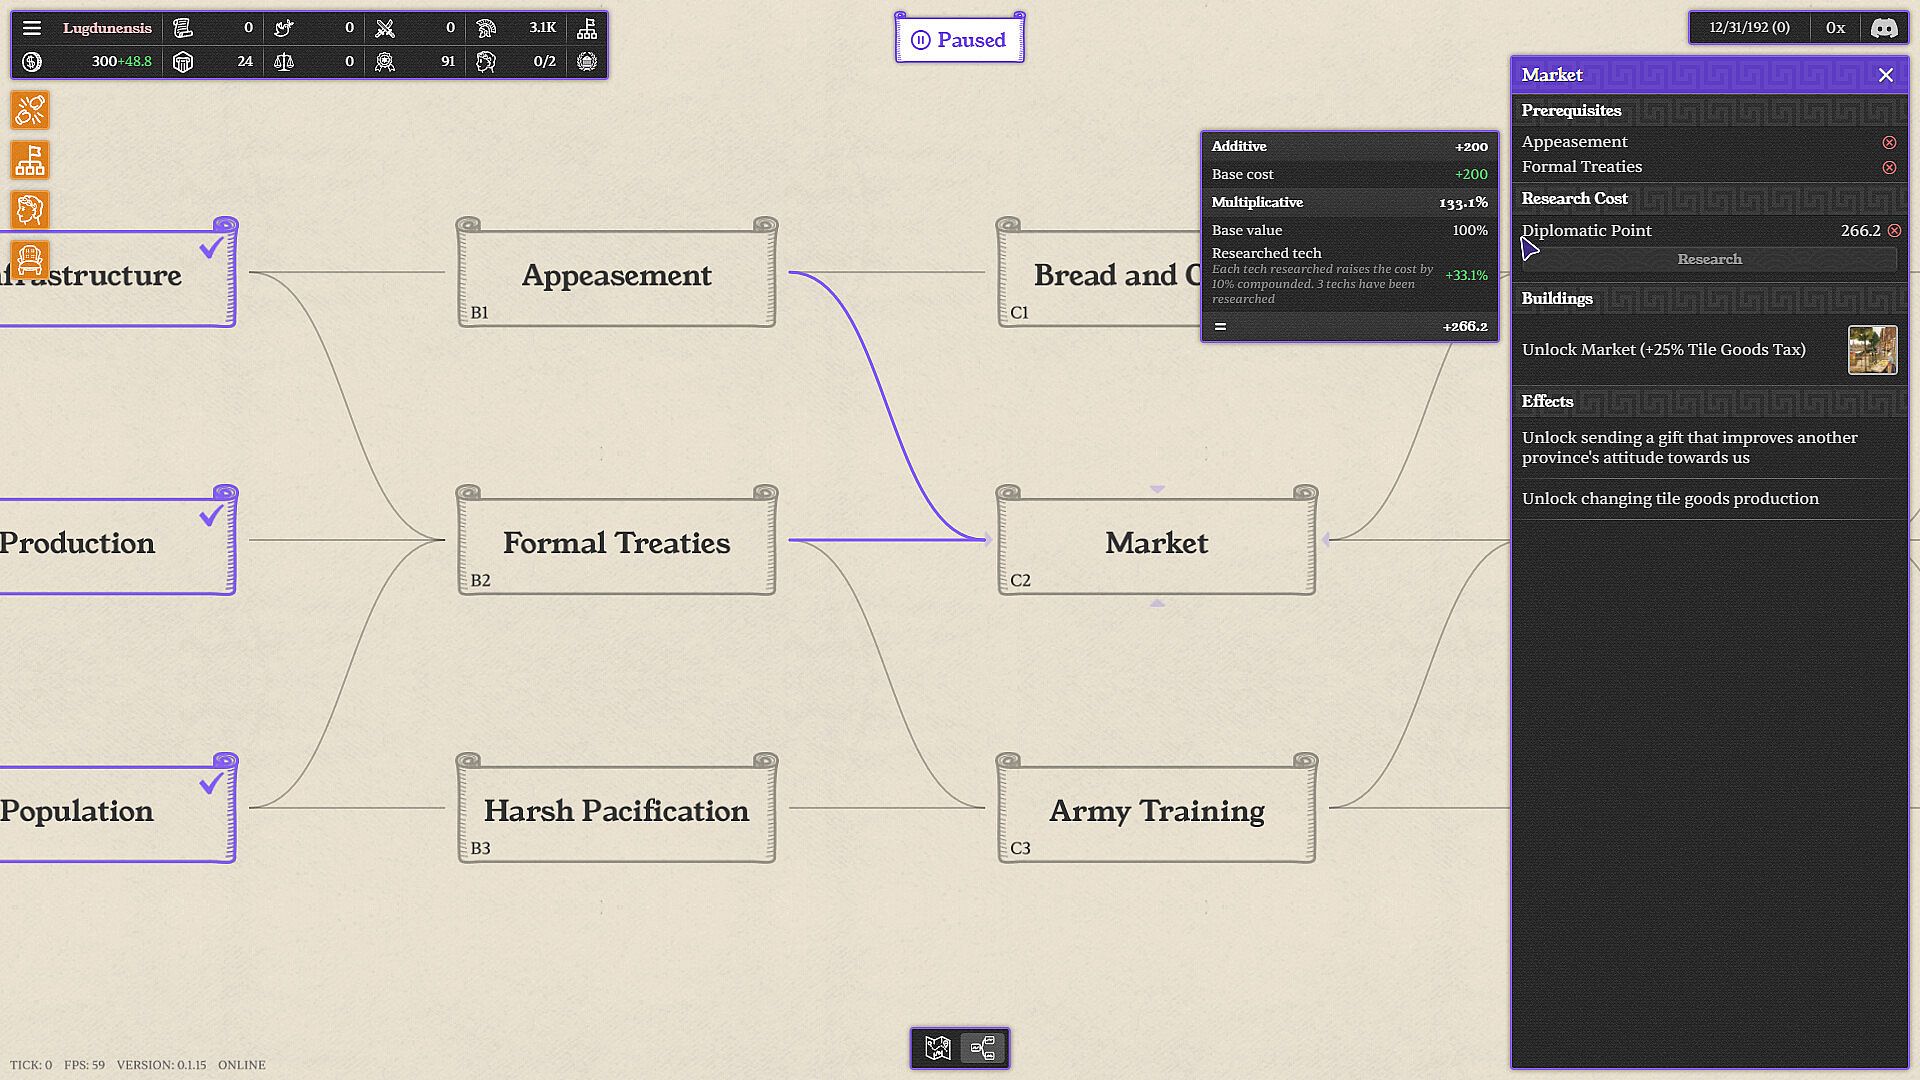Select the tech tree view button
Screen dimensions: 1920x1080
tap(983, 1048)
